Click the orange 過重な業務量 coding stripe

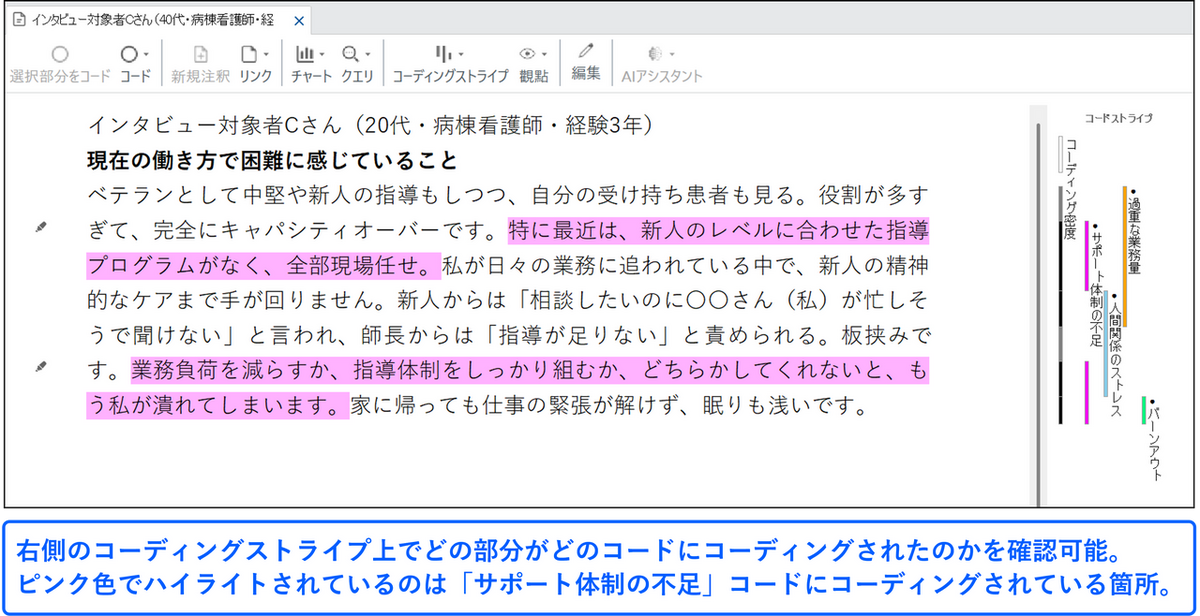tap(1125, 240)
